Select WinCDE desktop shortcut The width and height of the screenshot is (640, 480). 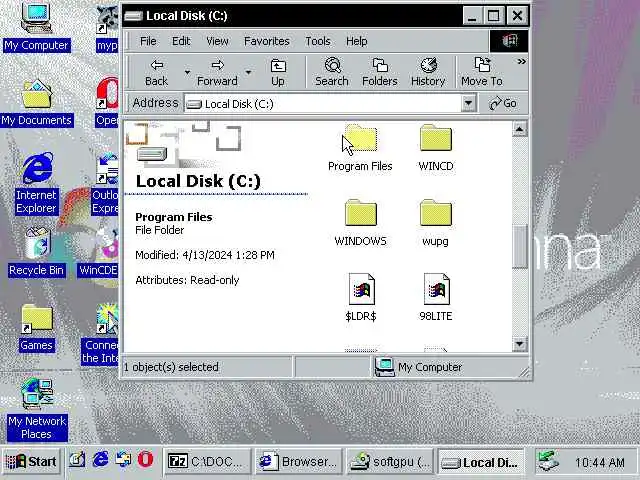[x=99, y=252]
